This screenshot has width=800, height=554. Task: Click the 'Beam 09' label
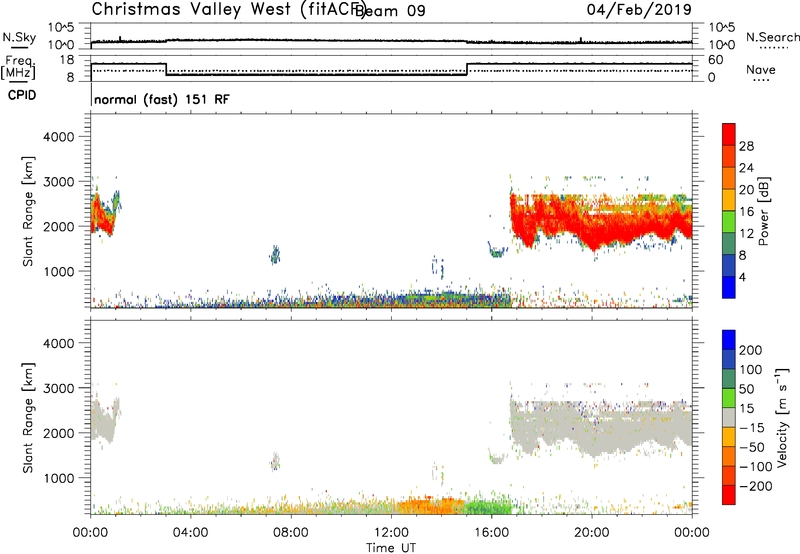tap(390, 11)
